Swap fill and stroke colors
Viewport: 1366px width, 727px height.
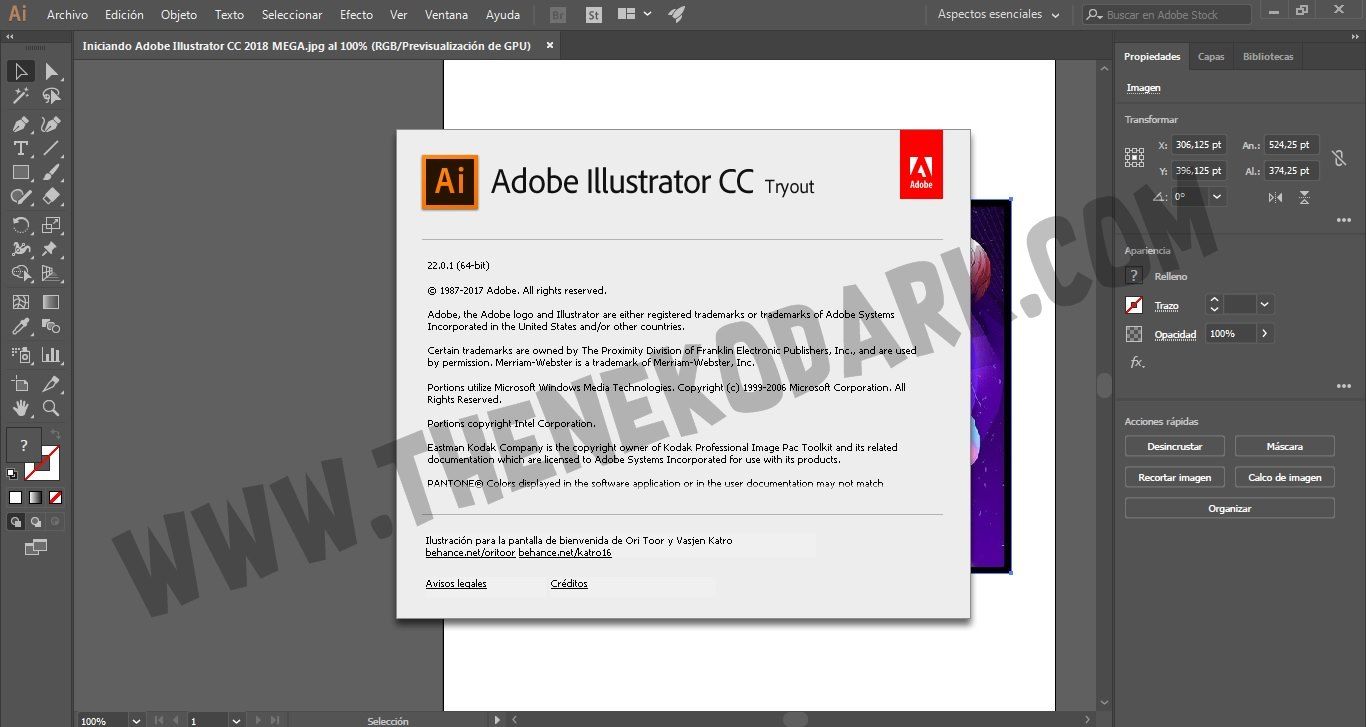(x=56, y=435)
